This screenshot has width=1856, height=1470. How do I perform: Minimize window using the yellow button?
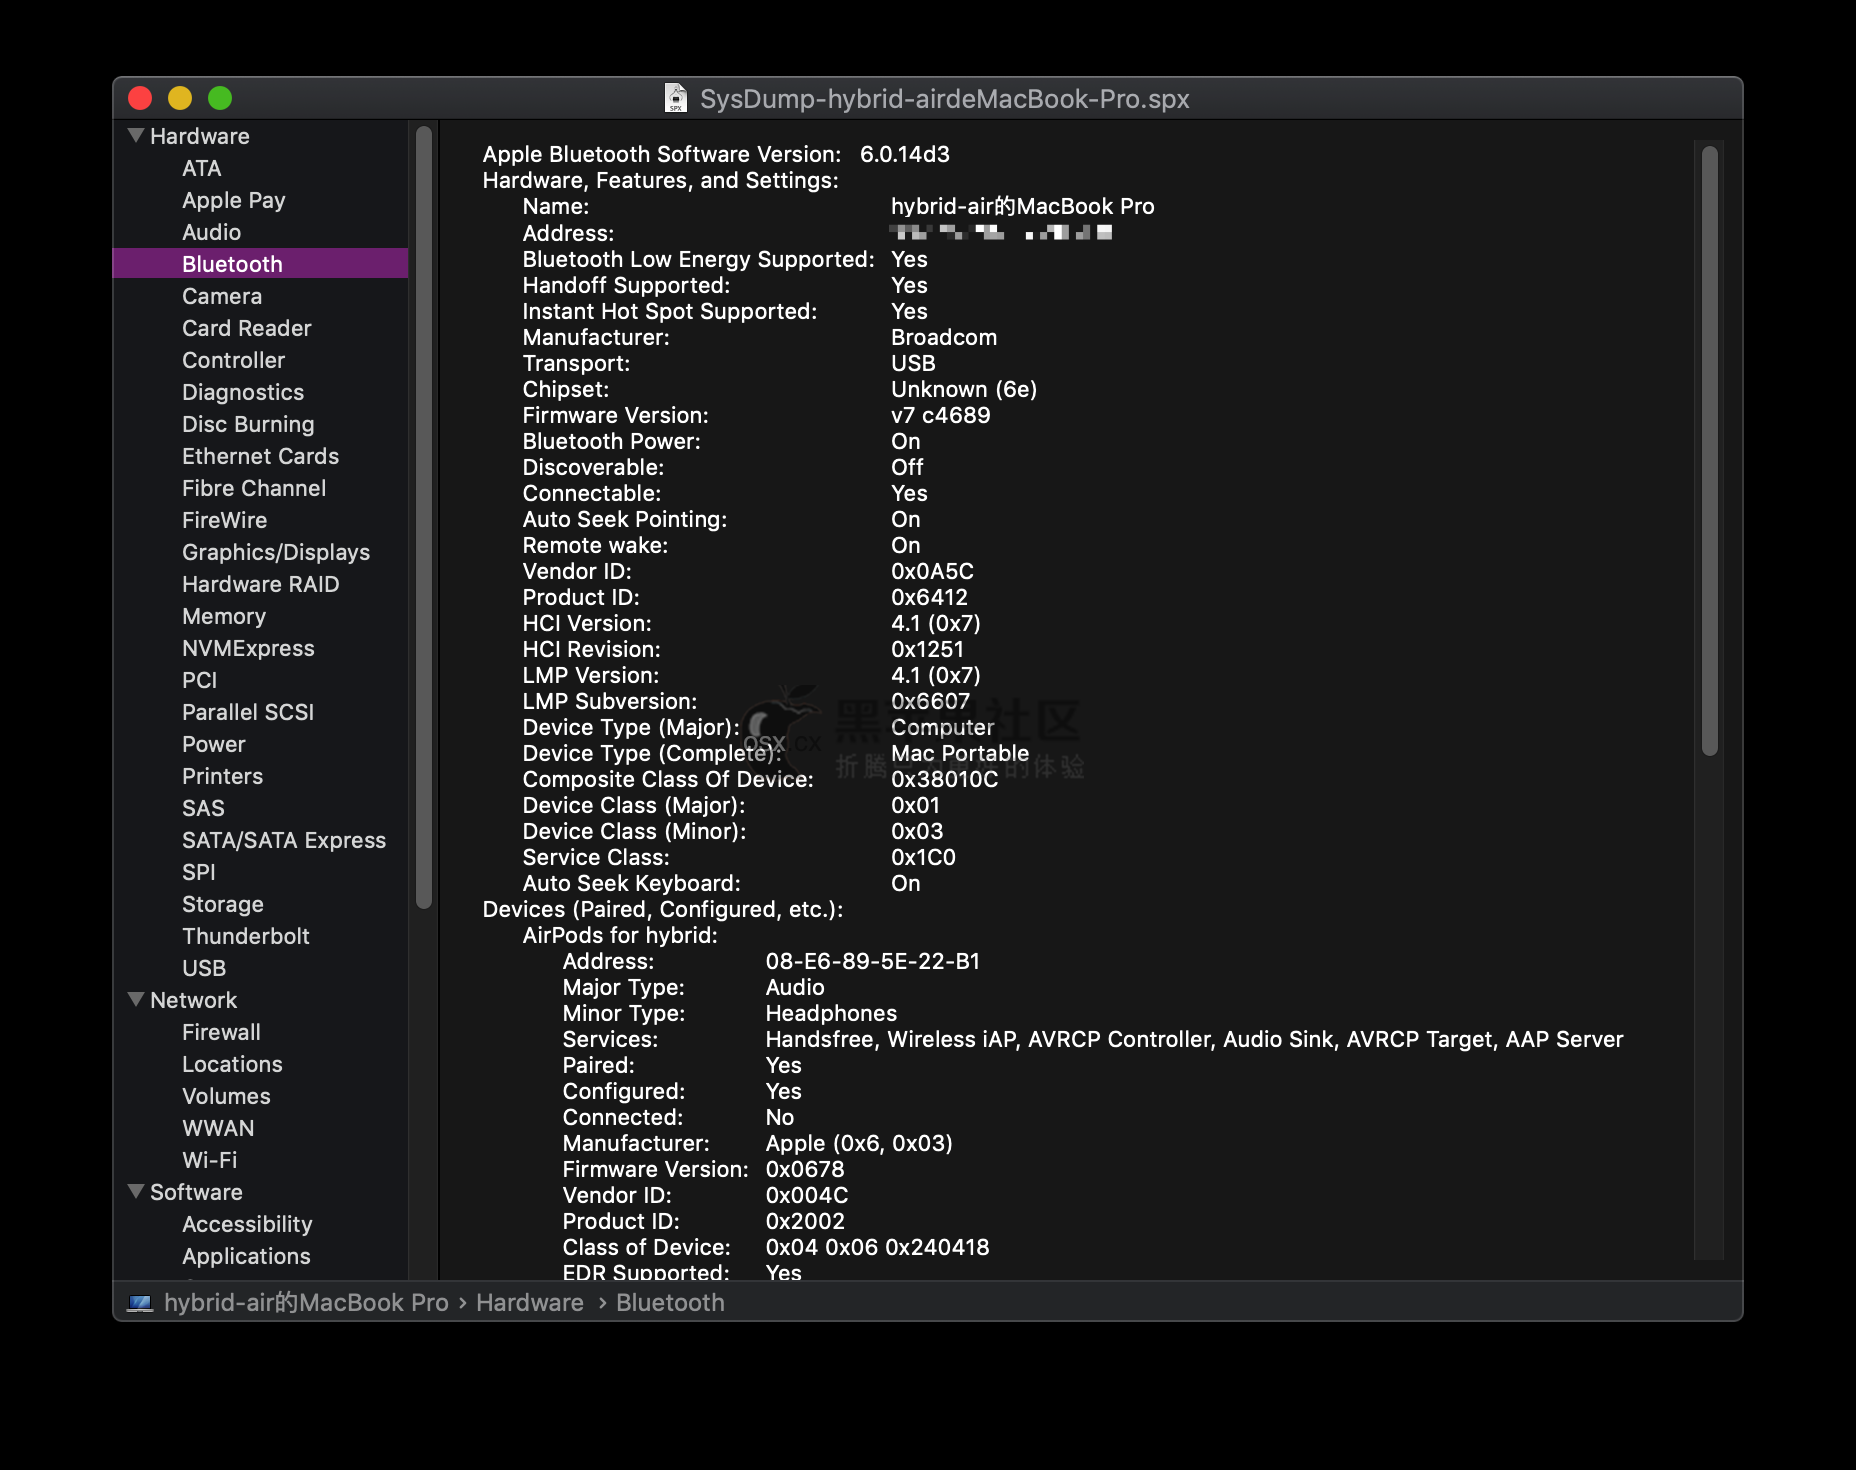180,98
